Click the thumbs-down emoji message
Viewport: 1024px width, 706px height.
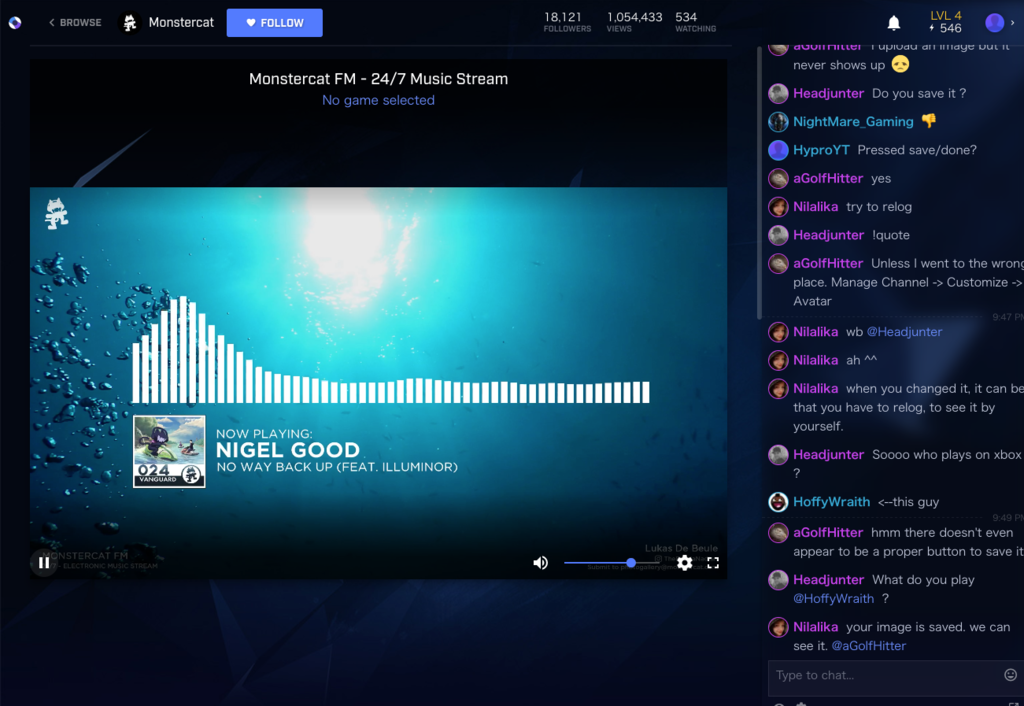[x=929, y=121]
